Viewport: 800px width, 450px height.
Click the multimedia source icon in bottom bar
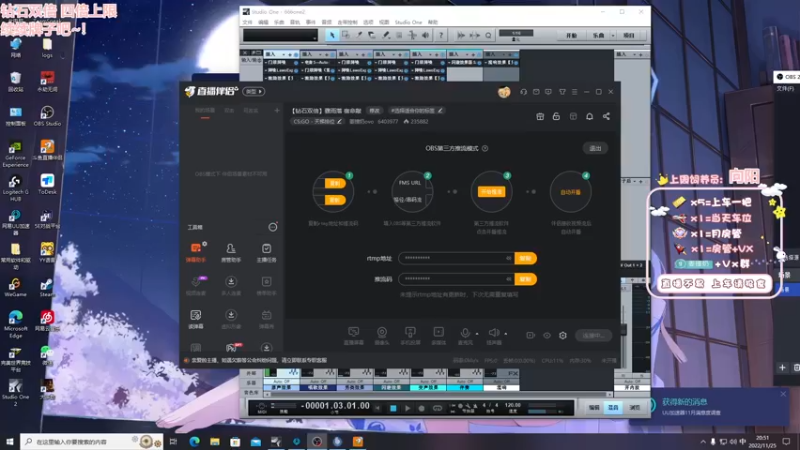pos(438,335)
